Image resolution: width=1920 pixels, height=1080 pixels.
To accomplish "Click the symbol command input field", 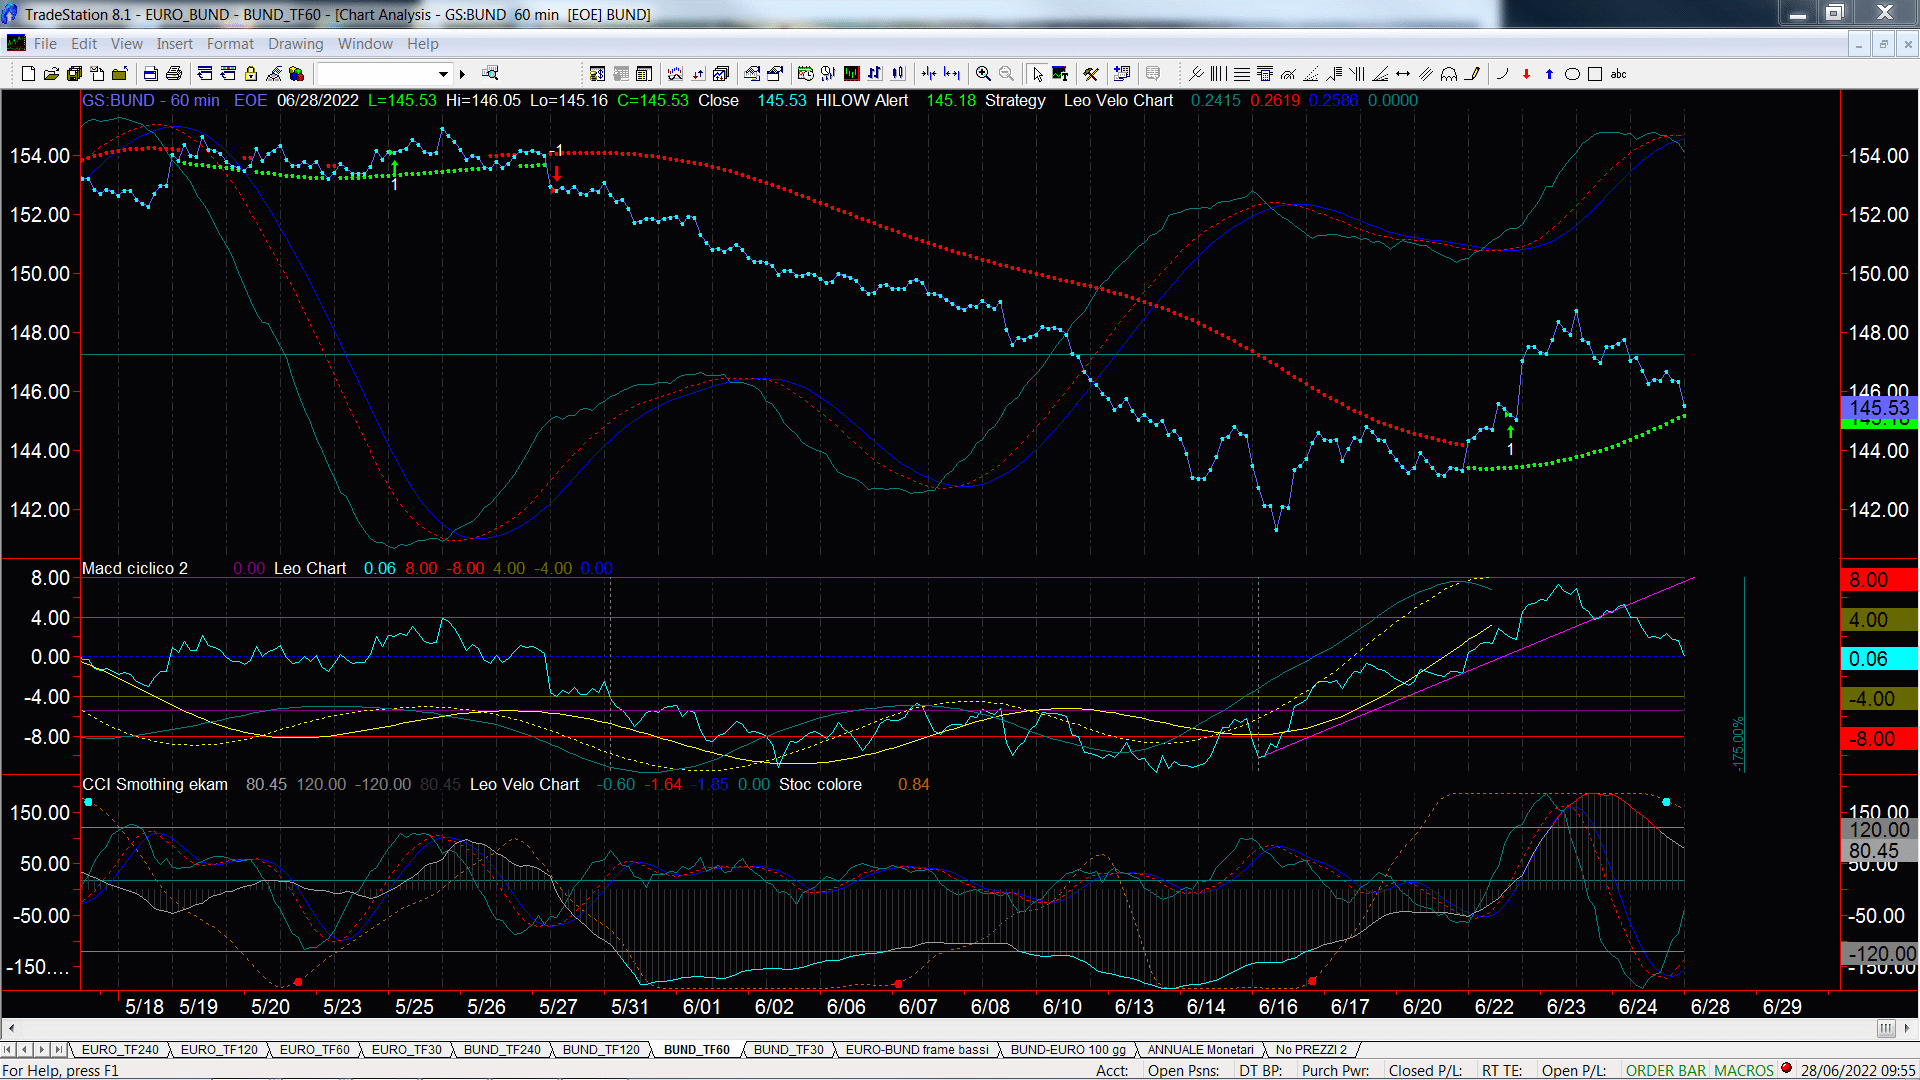I will click(x=376, y=74).
